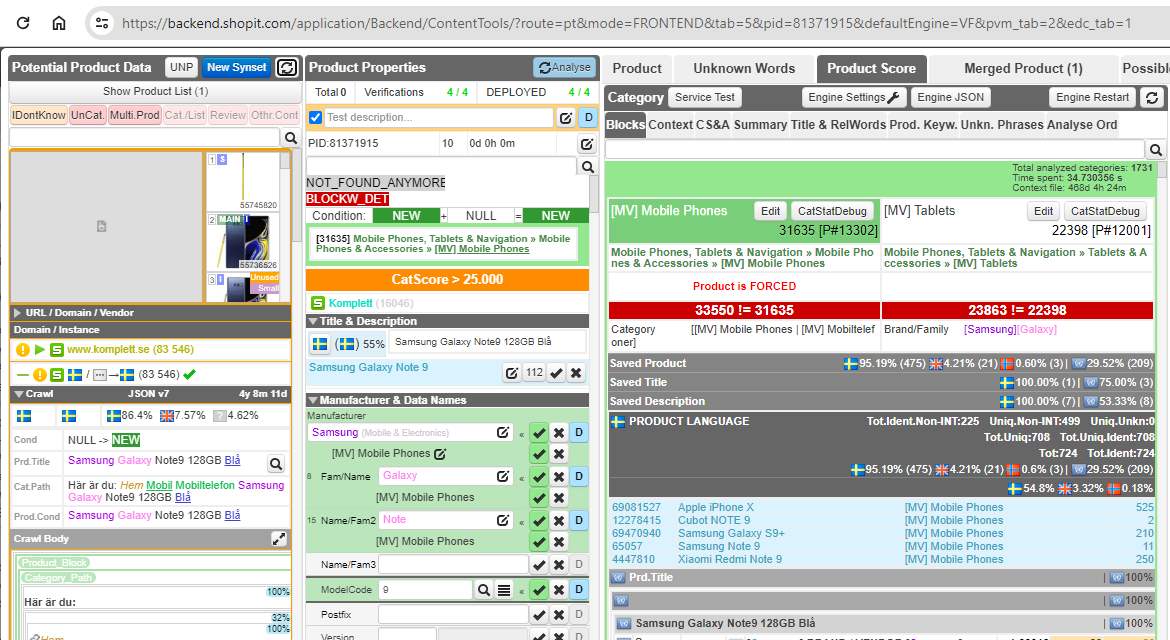Open the list icon in ModelCode row
Screen dimensions: 1170x640
click(504, 590)
